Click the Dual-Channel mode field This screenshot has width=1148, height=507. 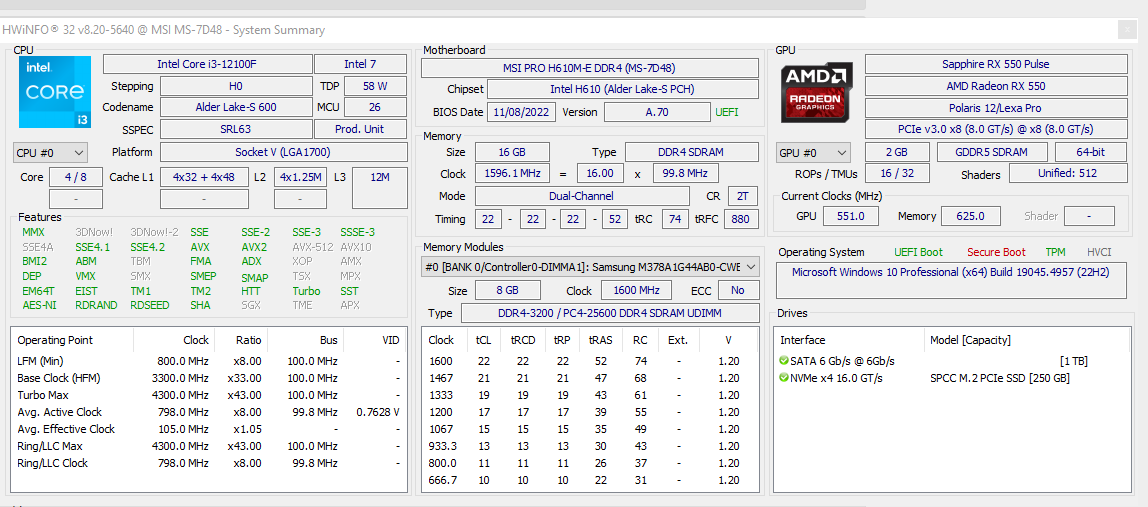(582, 196)
